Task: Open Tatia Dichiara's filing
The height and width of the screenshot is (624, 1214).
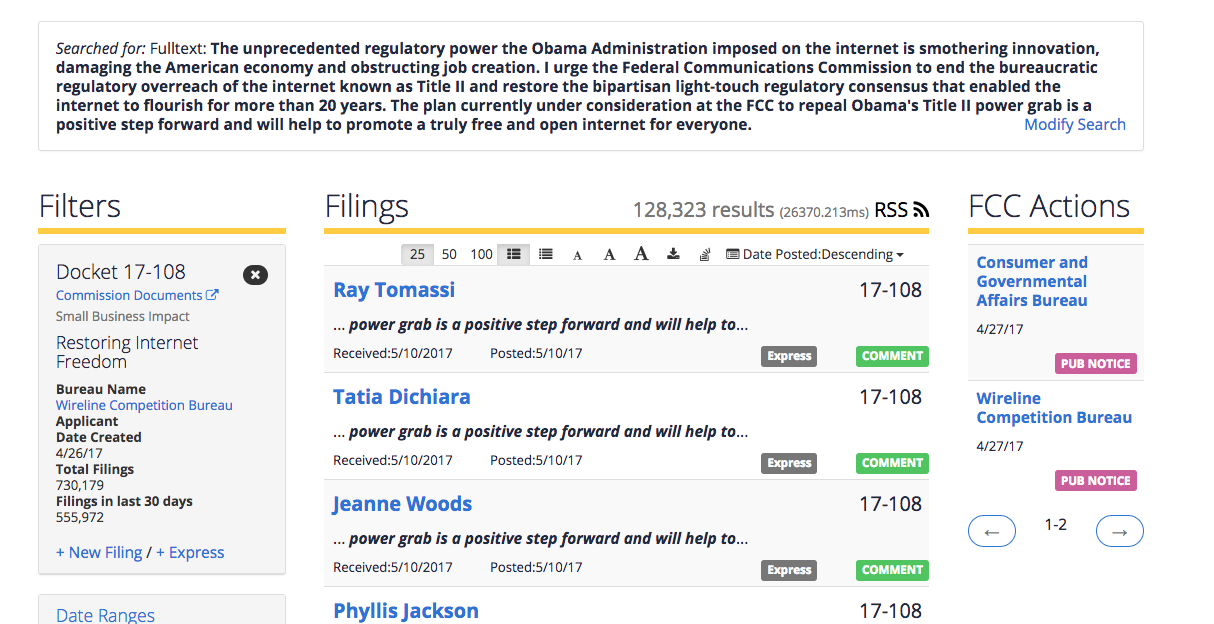Action: 402,397
